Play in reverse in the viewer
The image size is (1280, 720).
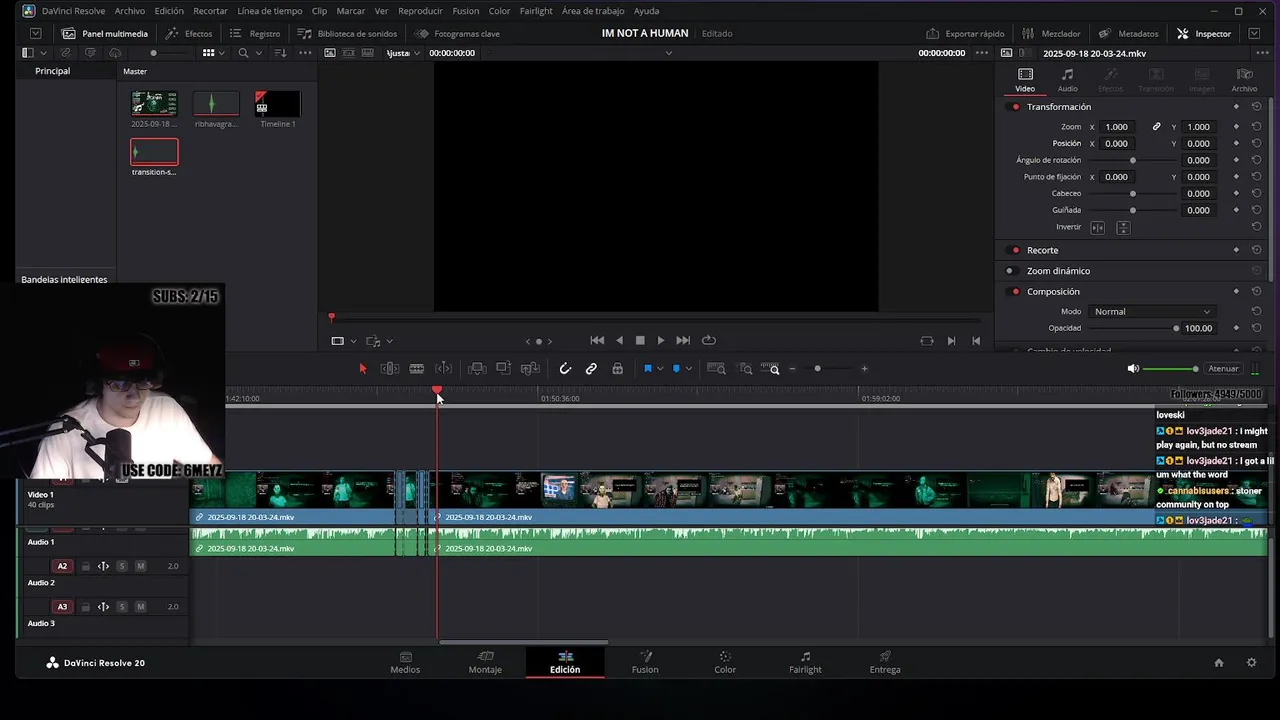(x=619, y=341)
